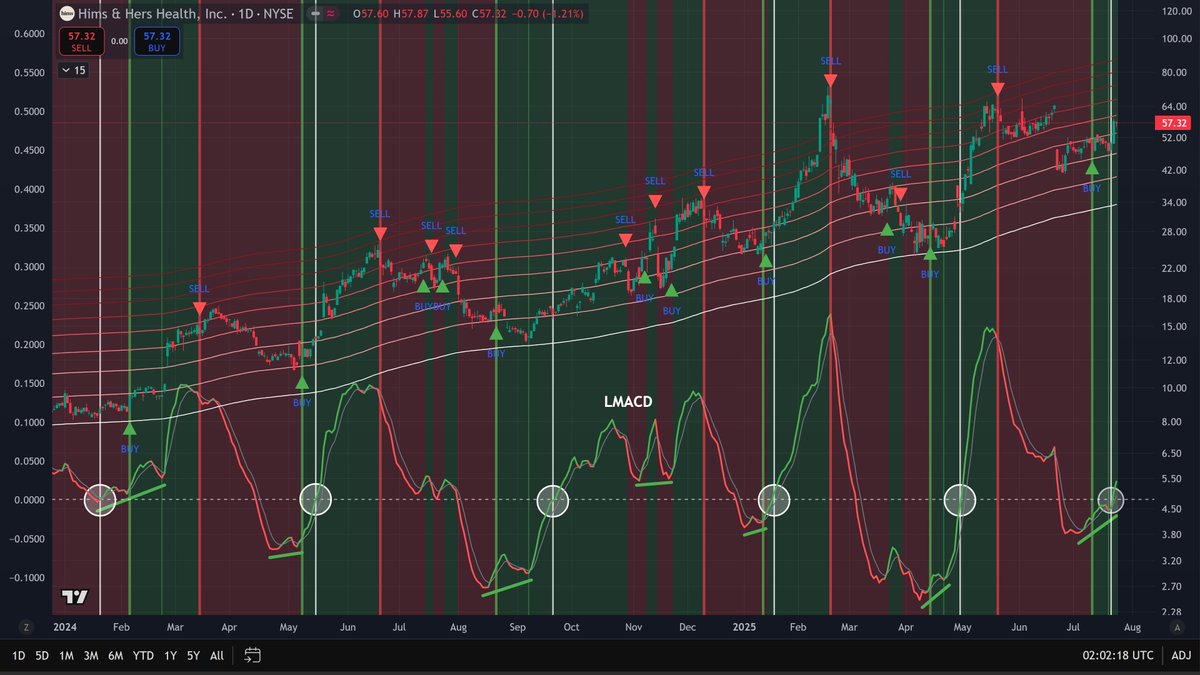
Task: Select the All time range
Action: (217, 656)
